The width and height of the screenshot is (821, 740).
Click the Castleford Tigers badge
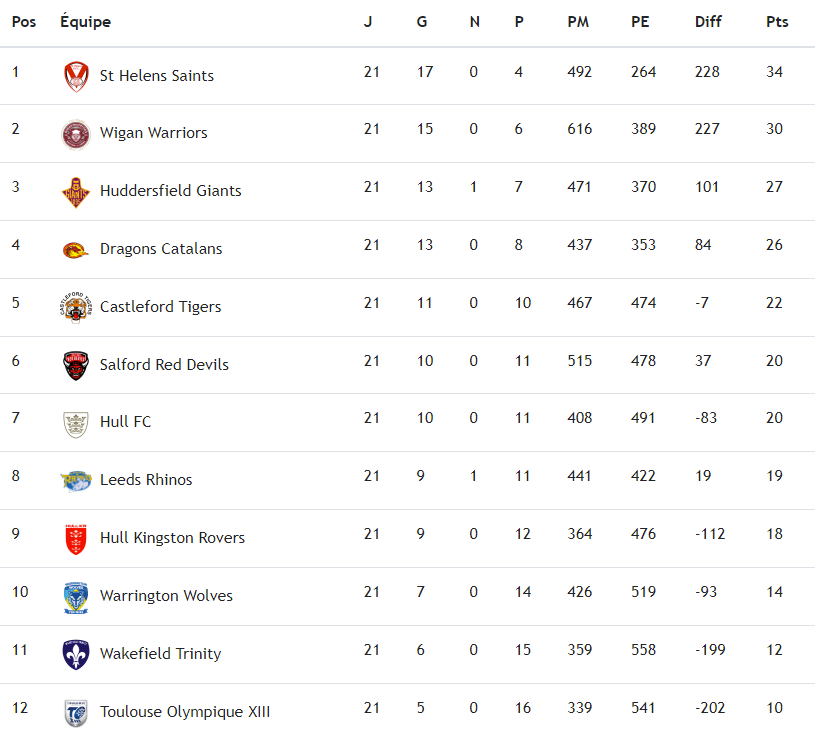point(76,307)
